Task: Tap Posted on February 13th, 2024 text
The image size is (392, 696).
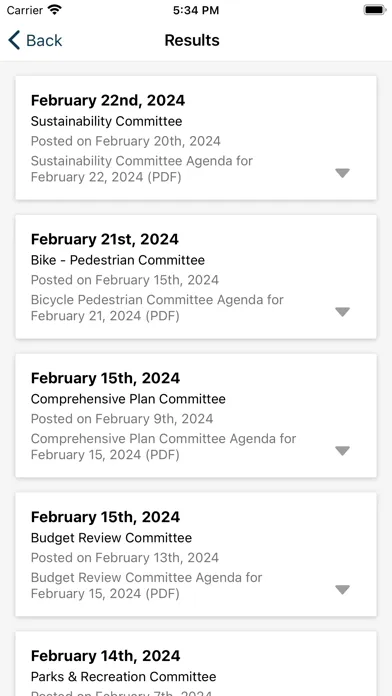Action: coord(125,558)
